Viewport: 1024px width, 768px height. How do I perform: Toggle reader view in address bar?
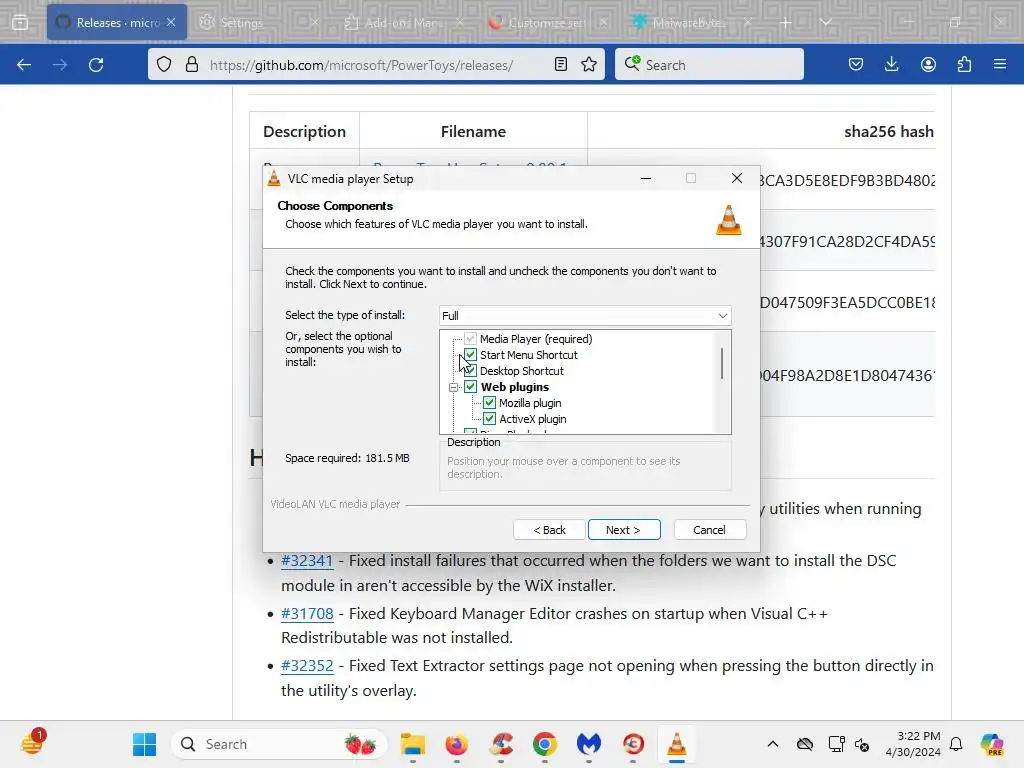click(x=560, y=64)
